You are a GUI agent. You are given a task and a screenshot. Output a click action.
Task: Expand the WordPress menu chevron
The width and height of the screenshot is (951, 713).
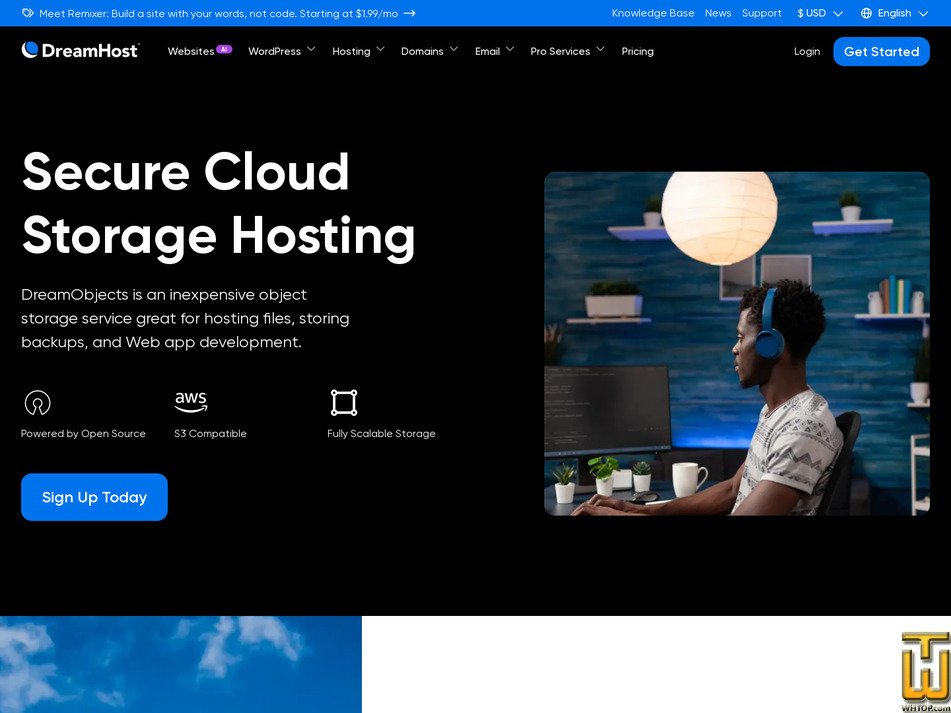pyautogui.click(x=311, y=49)
